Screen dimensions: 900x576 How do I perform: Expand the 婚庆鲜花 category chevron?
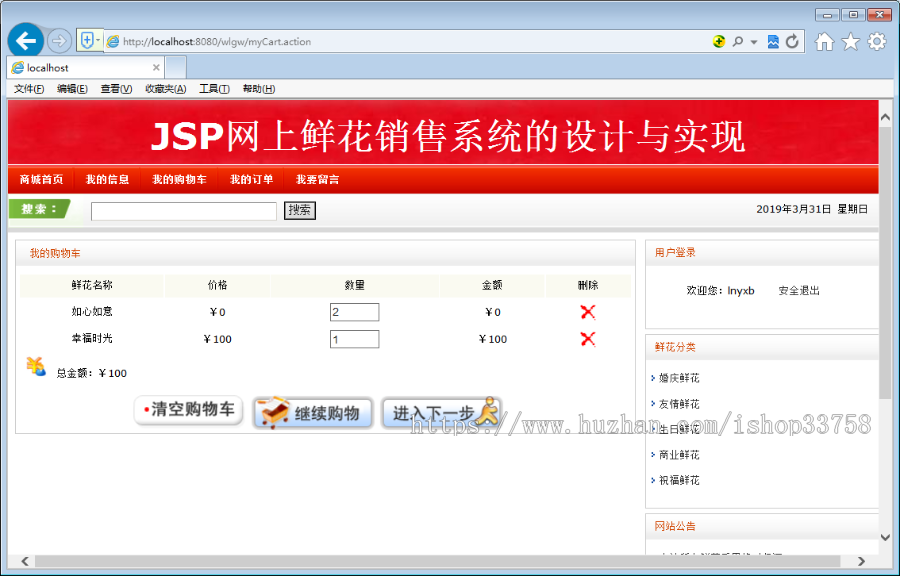[x=653, y=378]
